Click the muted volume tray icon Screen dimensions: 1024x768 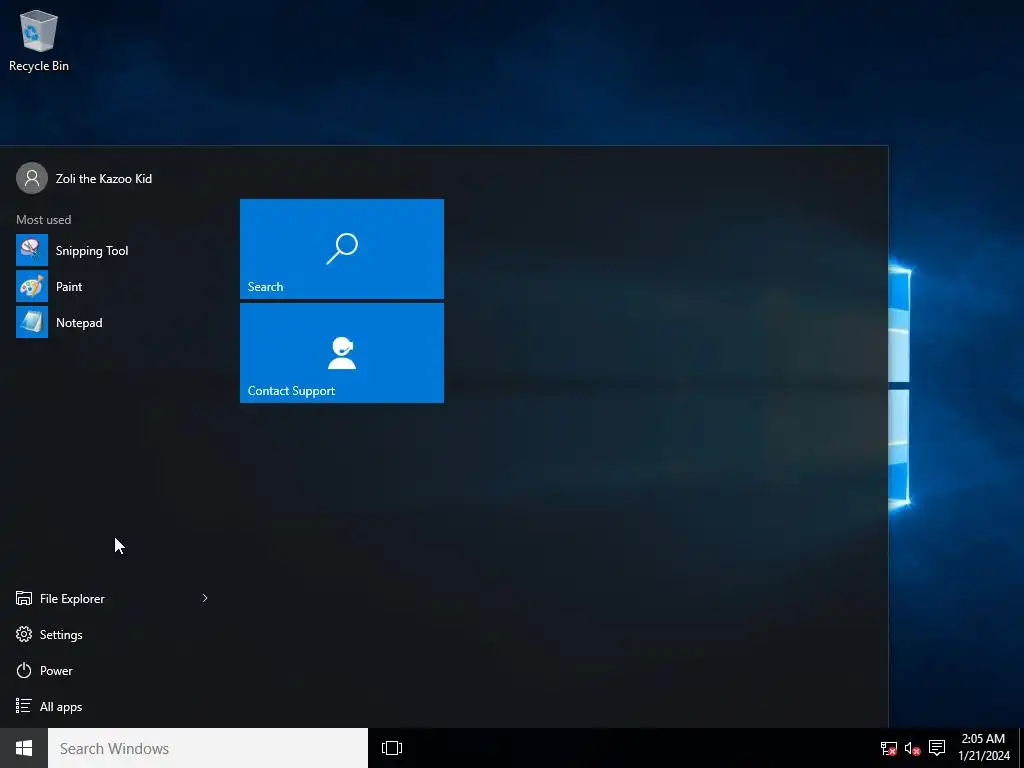912,748
